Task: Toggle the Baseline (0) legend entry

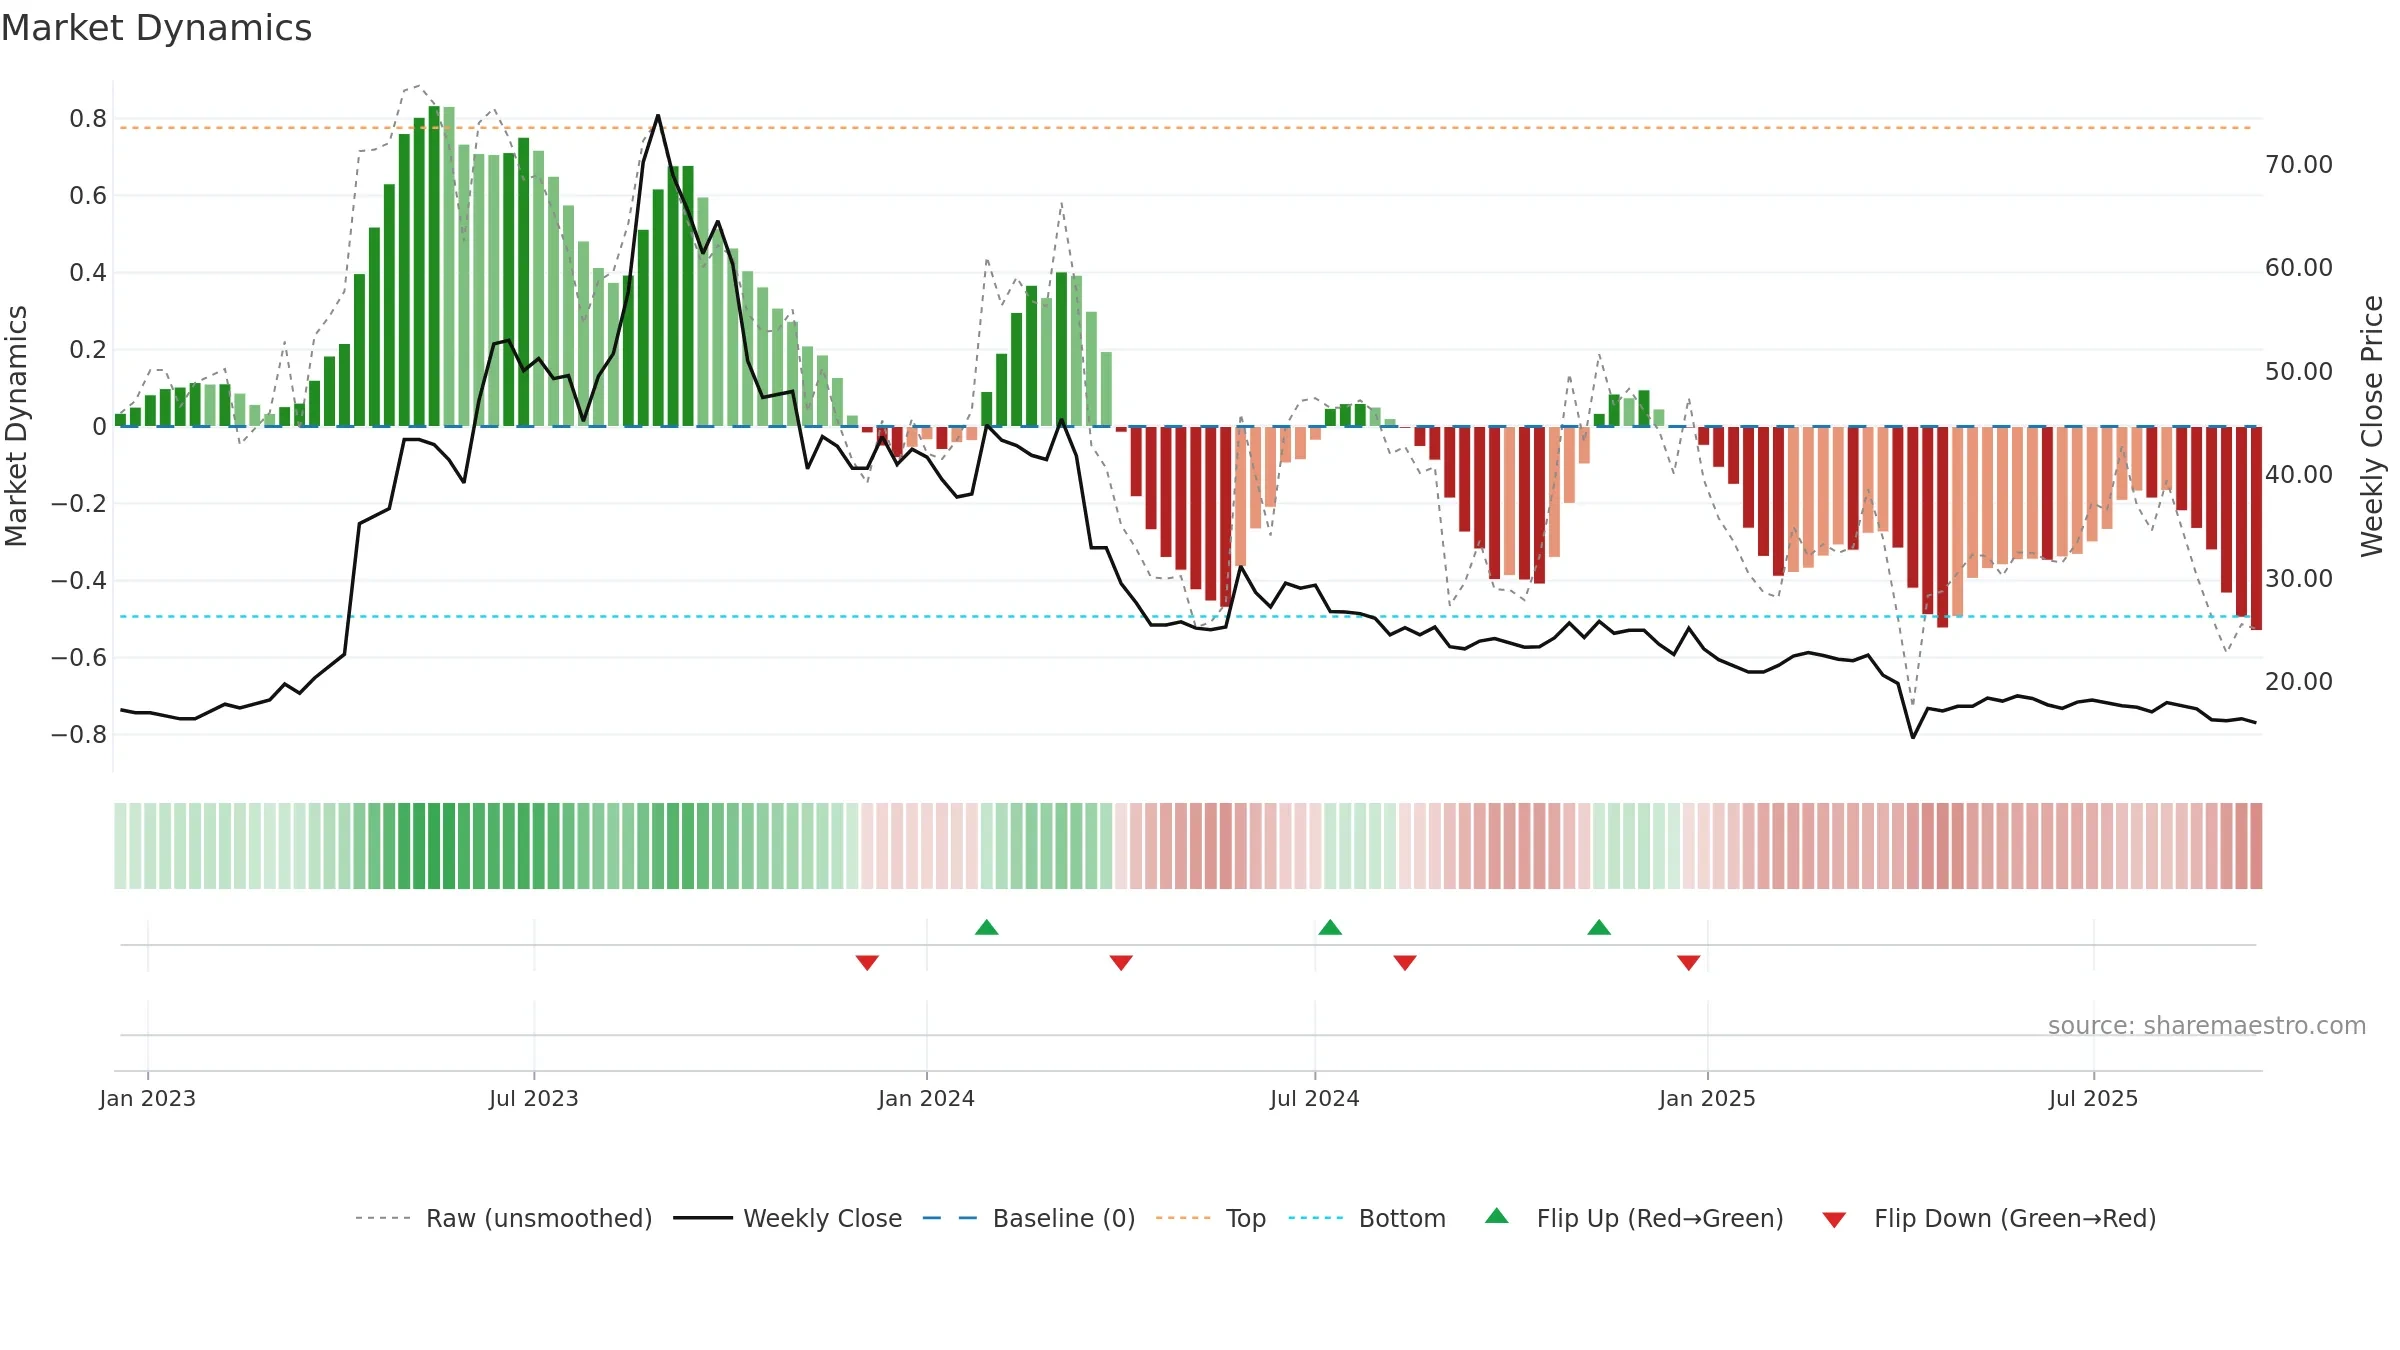Action: pyautogui.click(x=1029, y=1218)
